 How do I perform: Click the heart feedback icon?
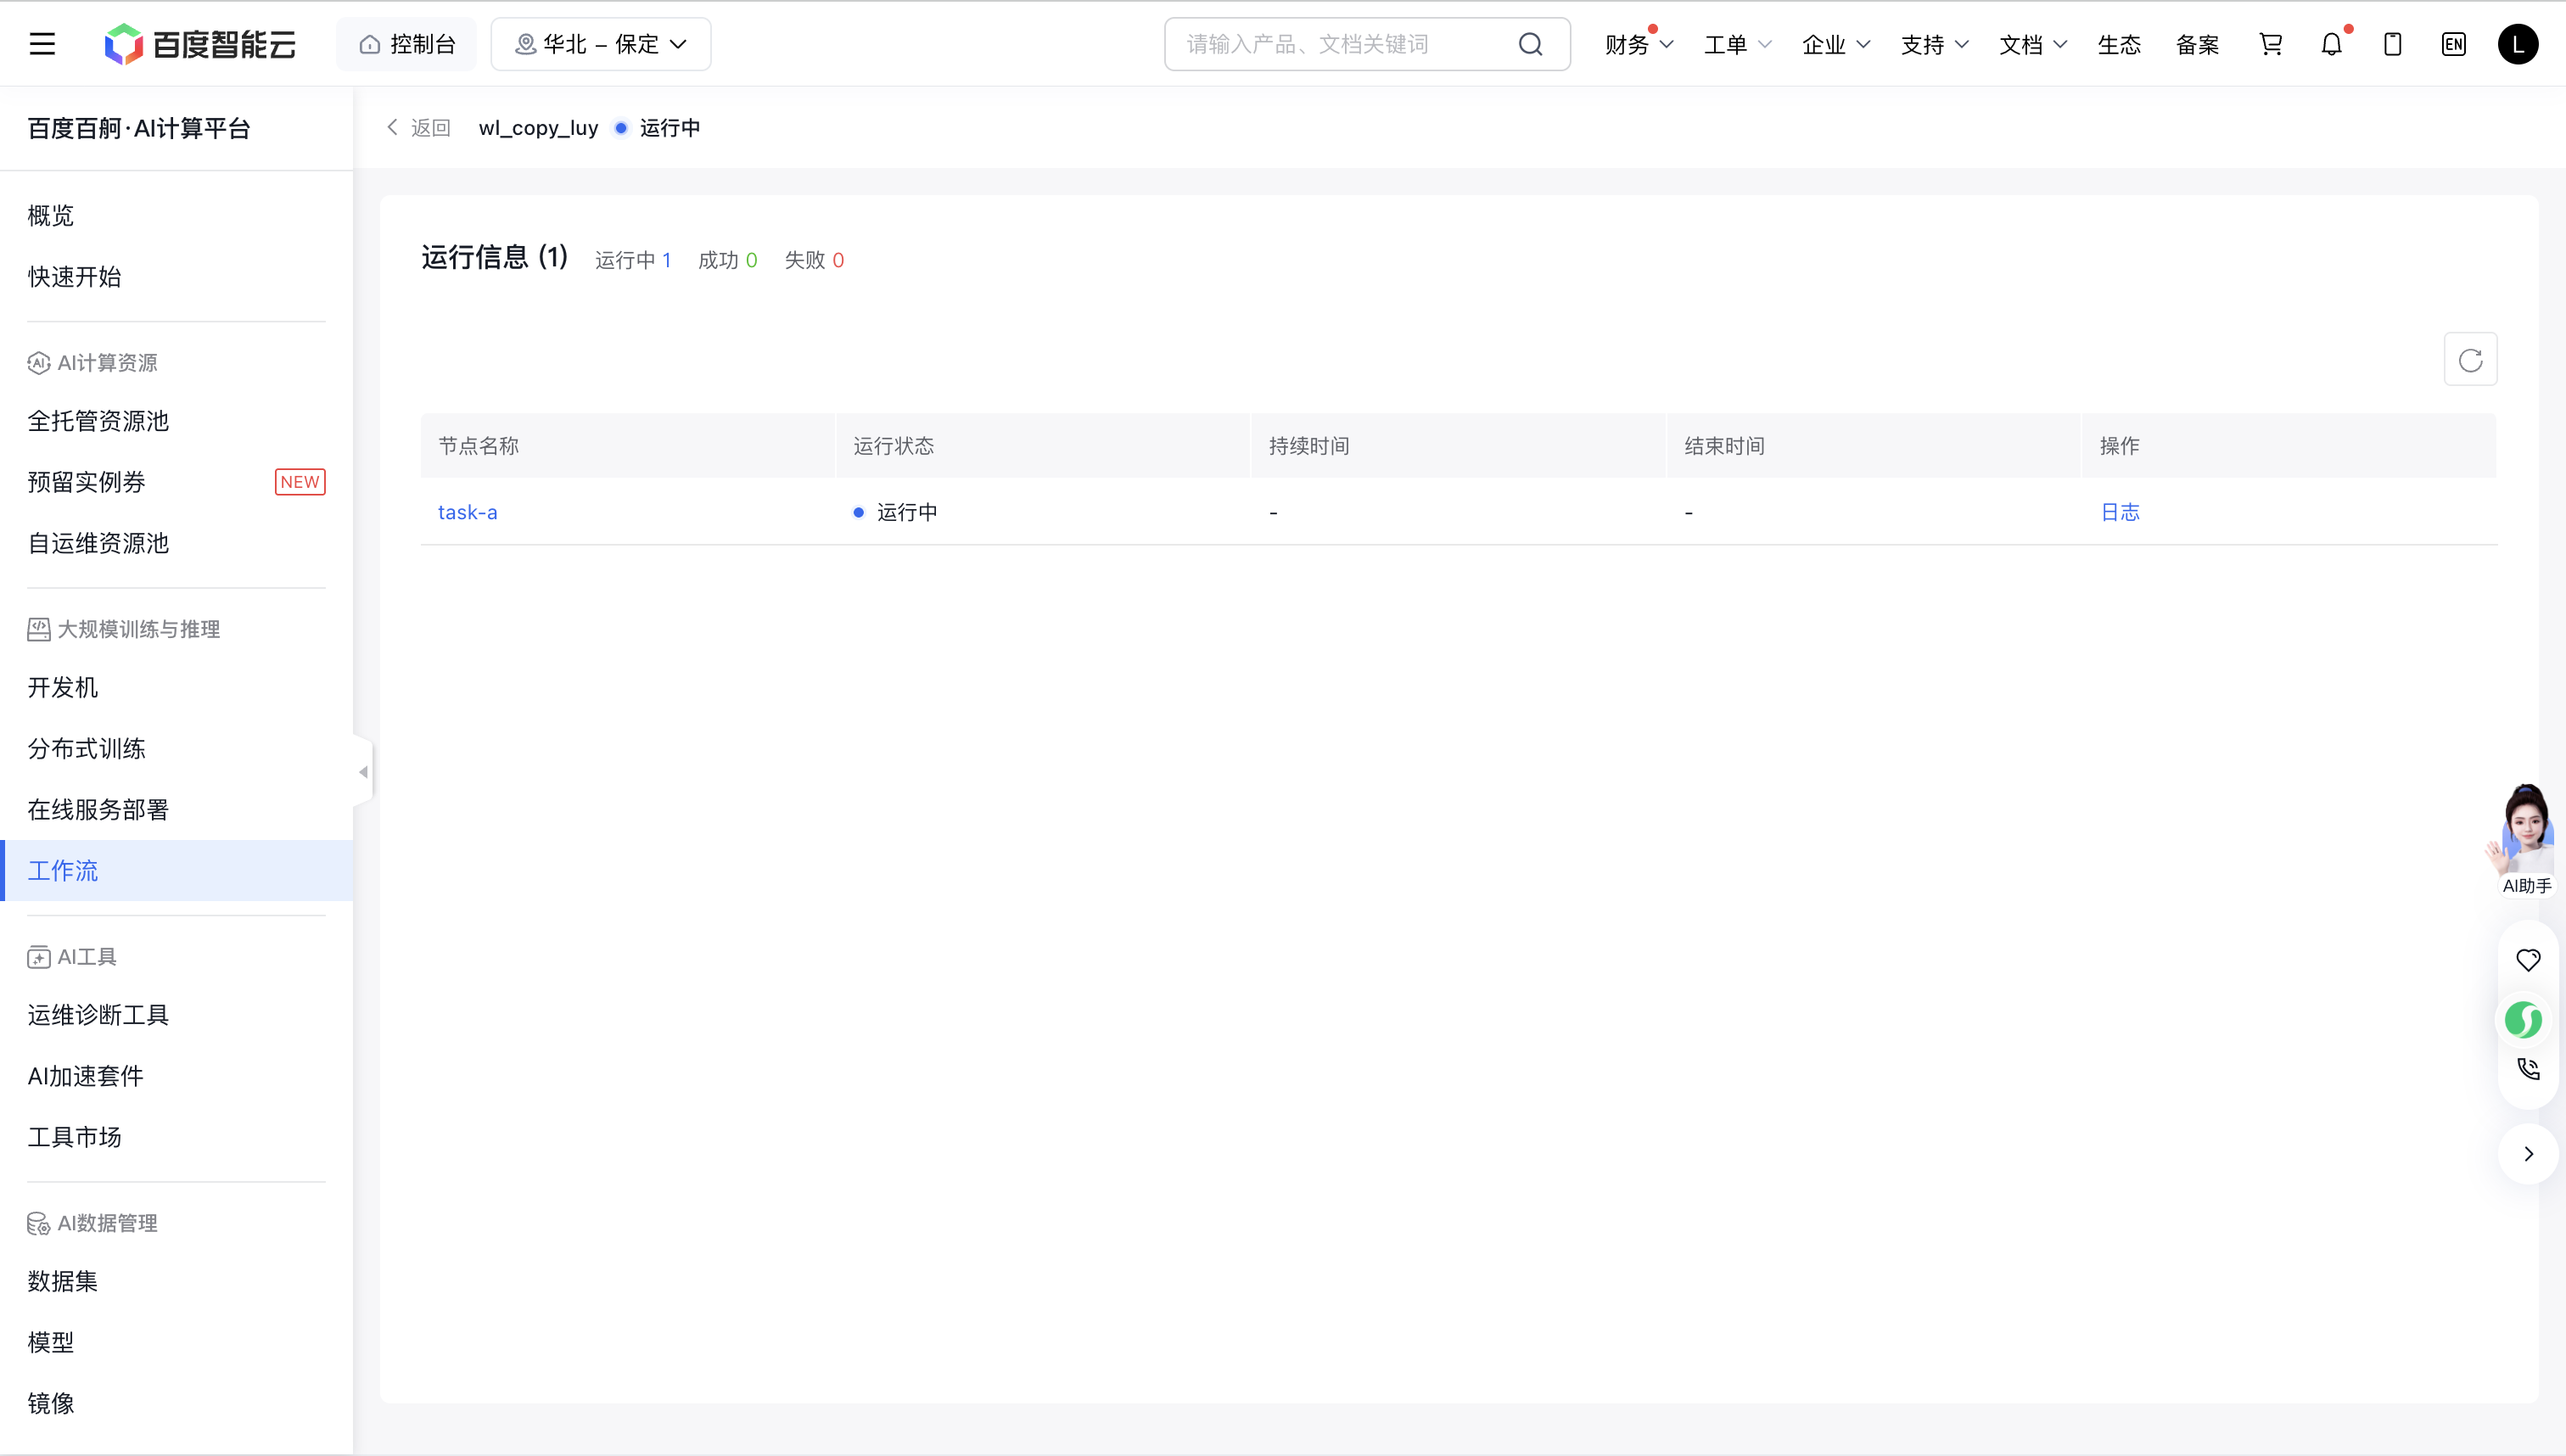pos(2528,960)
